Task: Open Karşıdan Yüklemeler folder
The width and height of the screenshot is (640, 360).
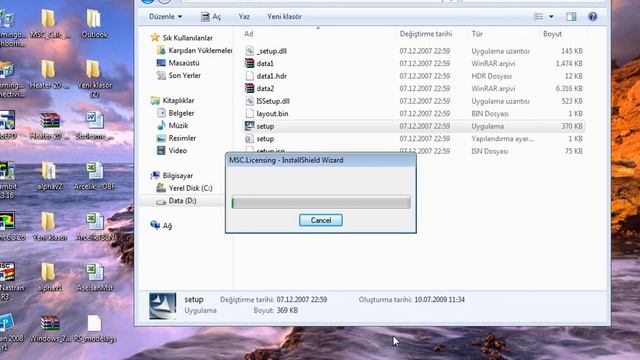Action: click(x=195, y=50)
